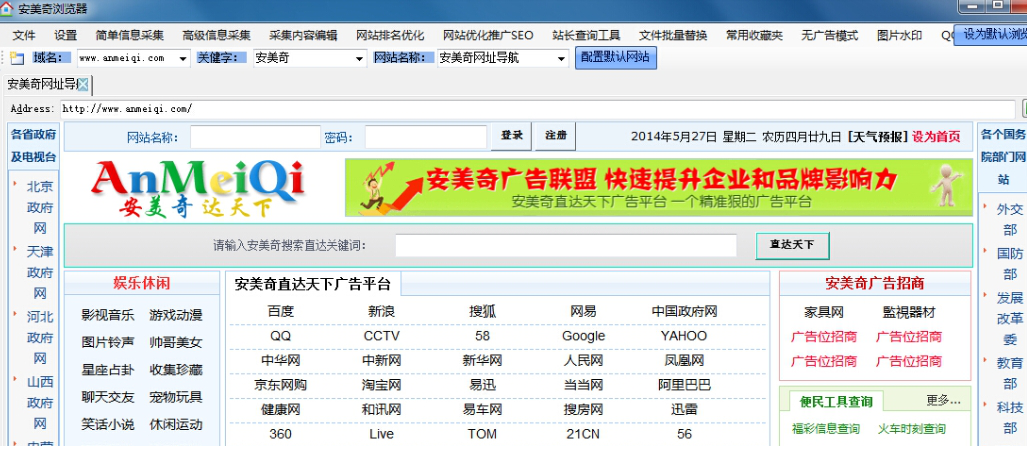Viewport: 1027px width, 463px height.
Task: Open the CCTV link
Action: pos(381,336)
